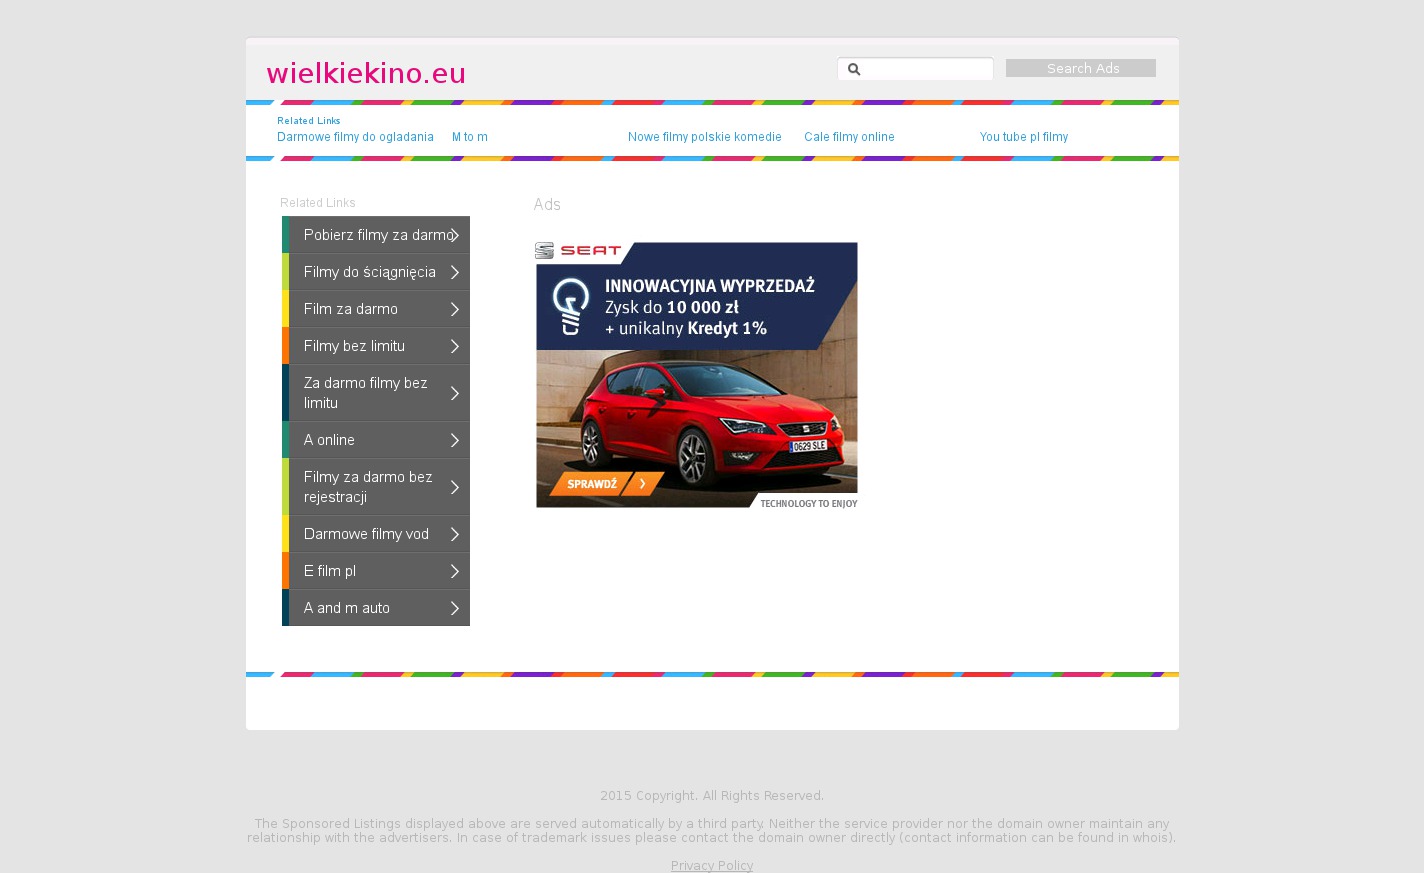The height and width of the screenshot is (873, 1424).
Task: Select Filmy za darmo bez rejestracji item
Action: [x=368, y=487]
